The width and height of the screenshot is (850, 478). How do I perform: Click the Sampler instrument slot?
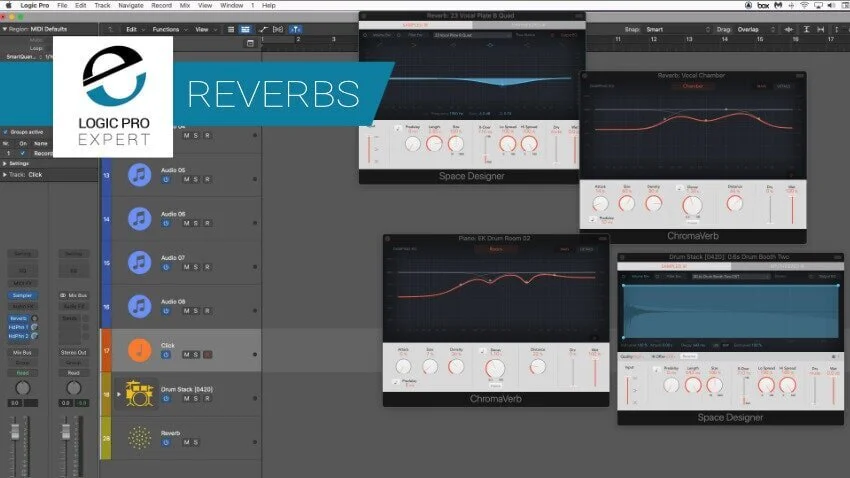click(x=22, y=295)
